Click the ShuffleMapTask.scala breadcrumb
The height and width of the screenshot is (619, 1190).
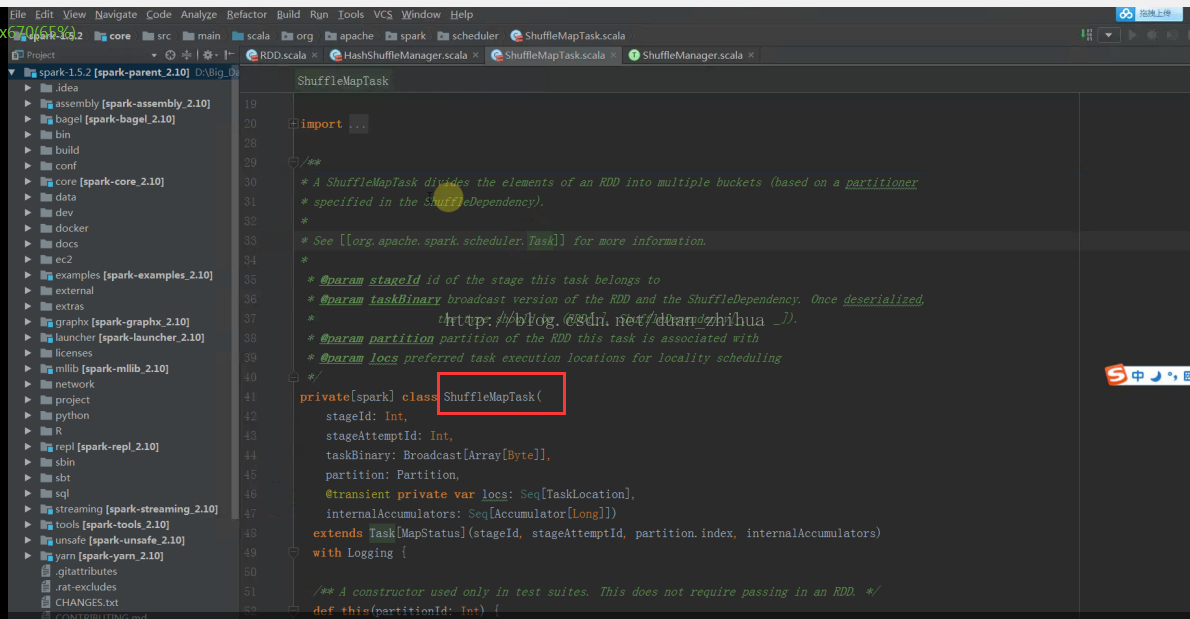tap(568, 36)
